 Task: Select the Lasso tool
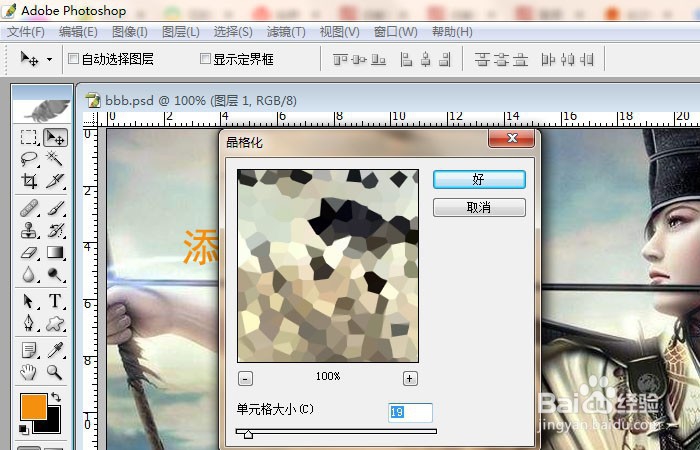(x=29, y=158)
